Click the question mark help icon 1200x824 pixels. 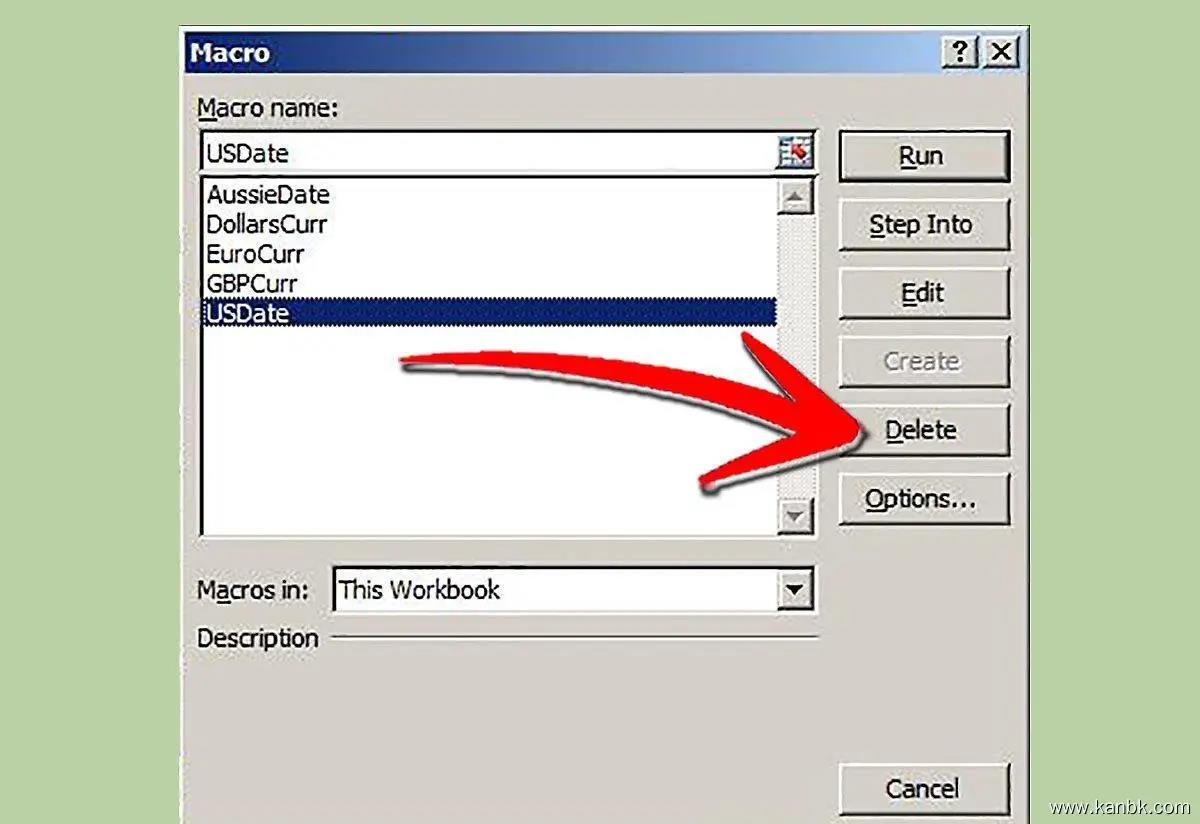coord(959,52)
